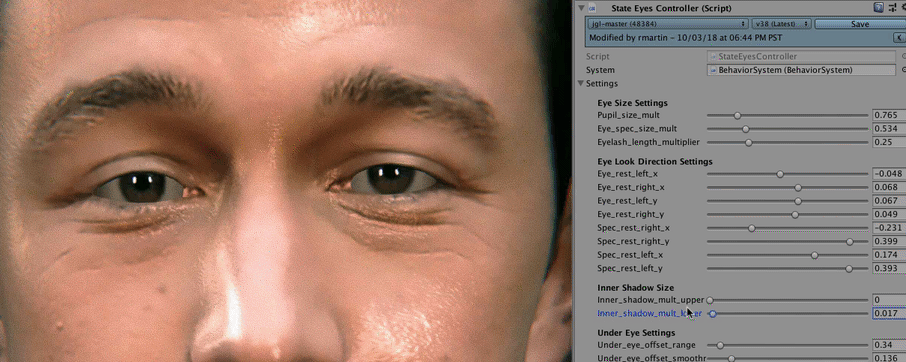Click the Pupil_size_mult value field 0.765
This screenshot has height=362, width=906.
coord(889,115)
